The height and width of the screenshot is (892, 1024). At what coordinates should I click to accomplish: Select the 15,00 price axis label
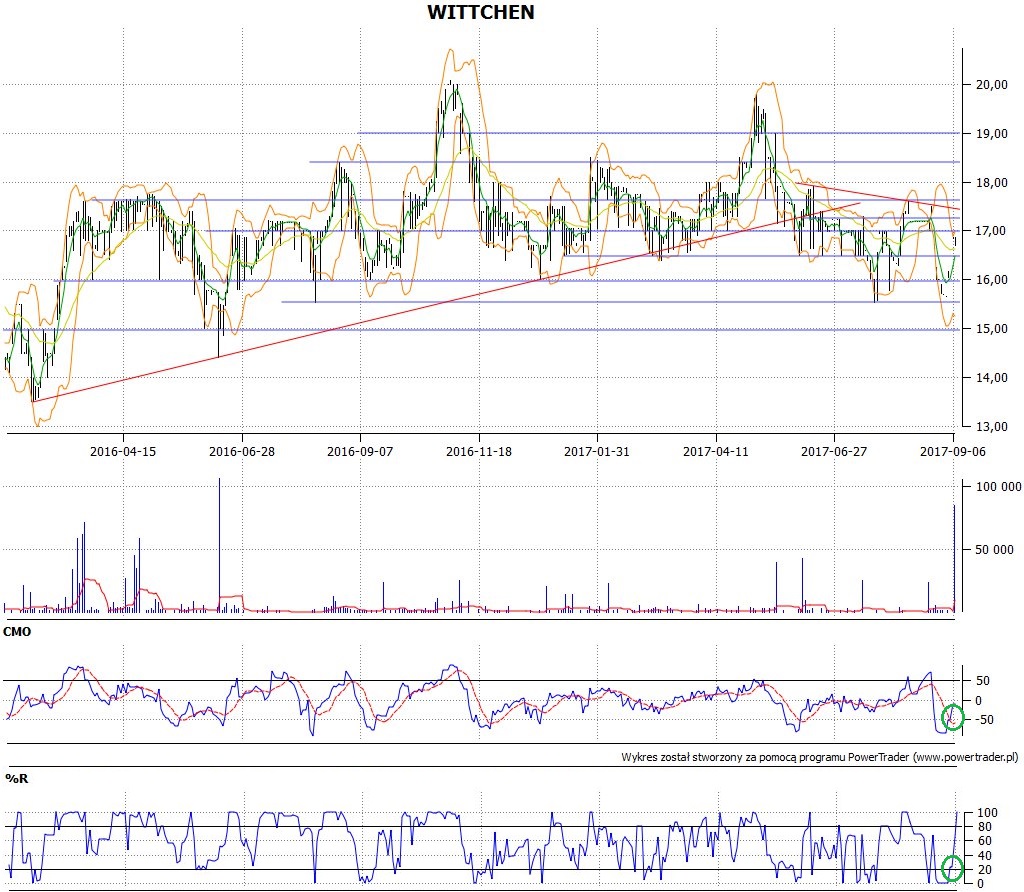991,328
